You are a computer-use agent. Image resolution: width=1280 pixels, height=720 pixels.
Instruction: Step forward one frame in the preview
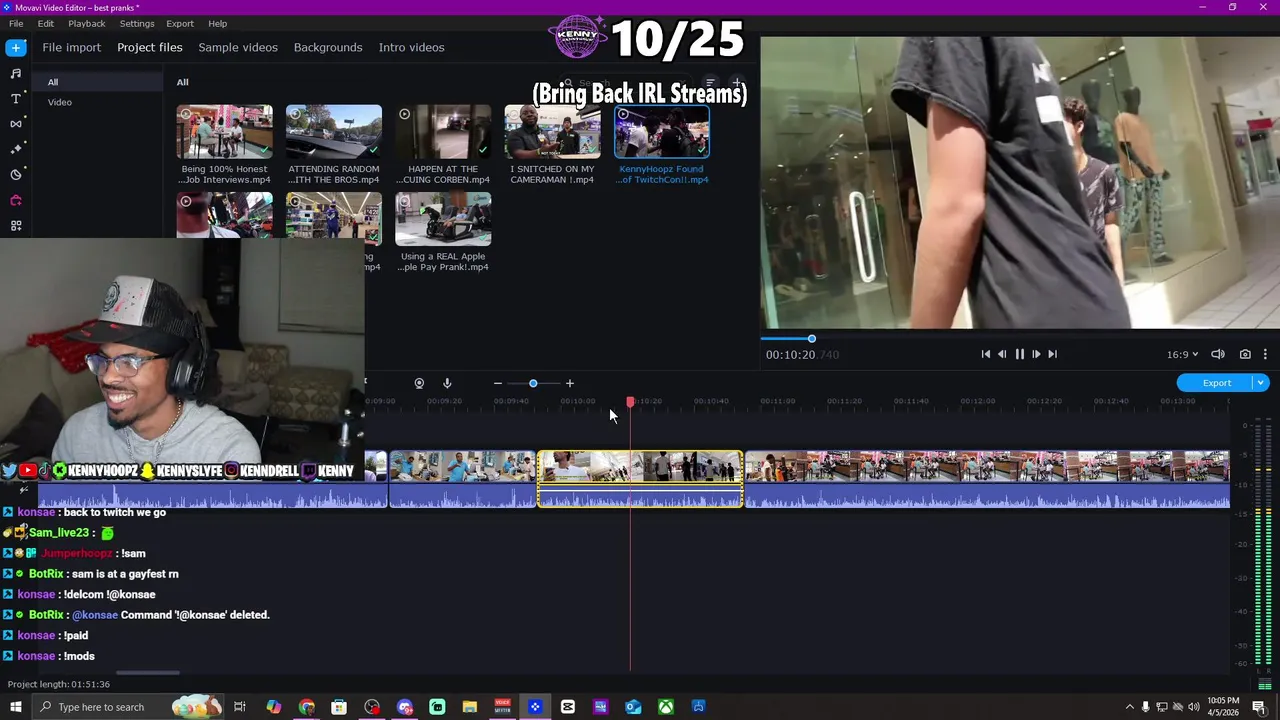tap(1036, 354)
